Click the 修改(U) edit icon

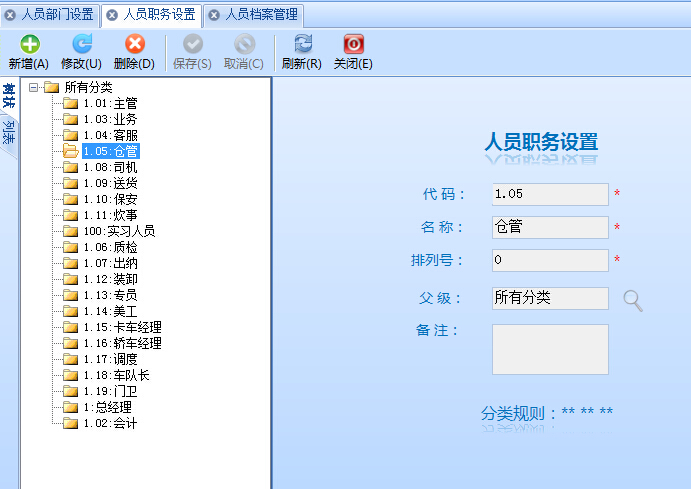point(82,44)
